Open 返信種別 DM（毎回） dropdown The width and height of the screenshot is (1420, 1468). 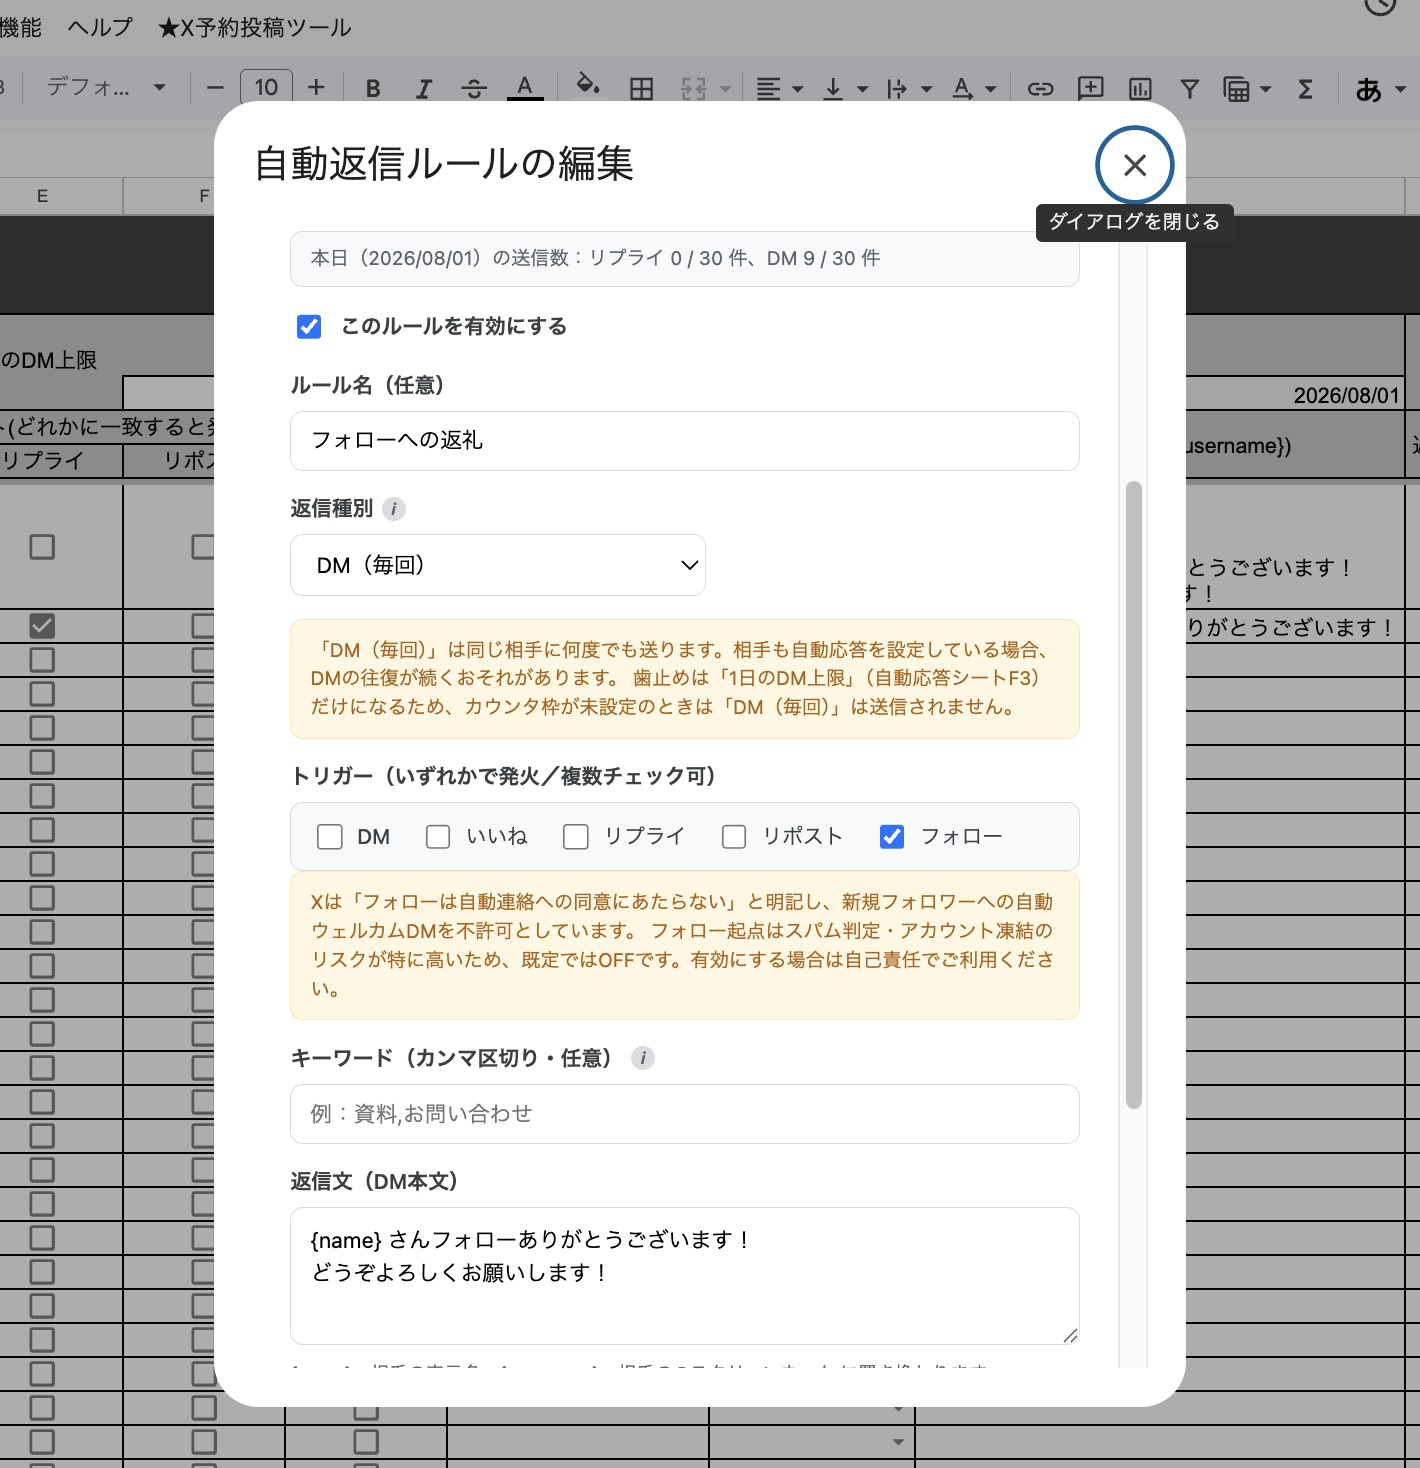(x=498, y=565)
